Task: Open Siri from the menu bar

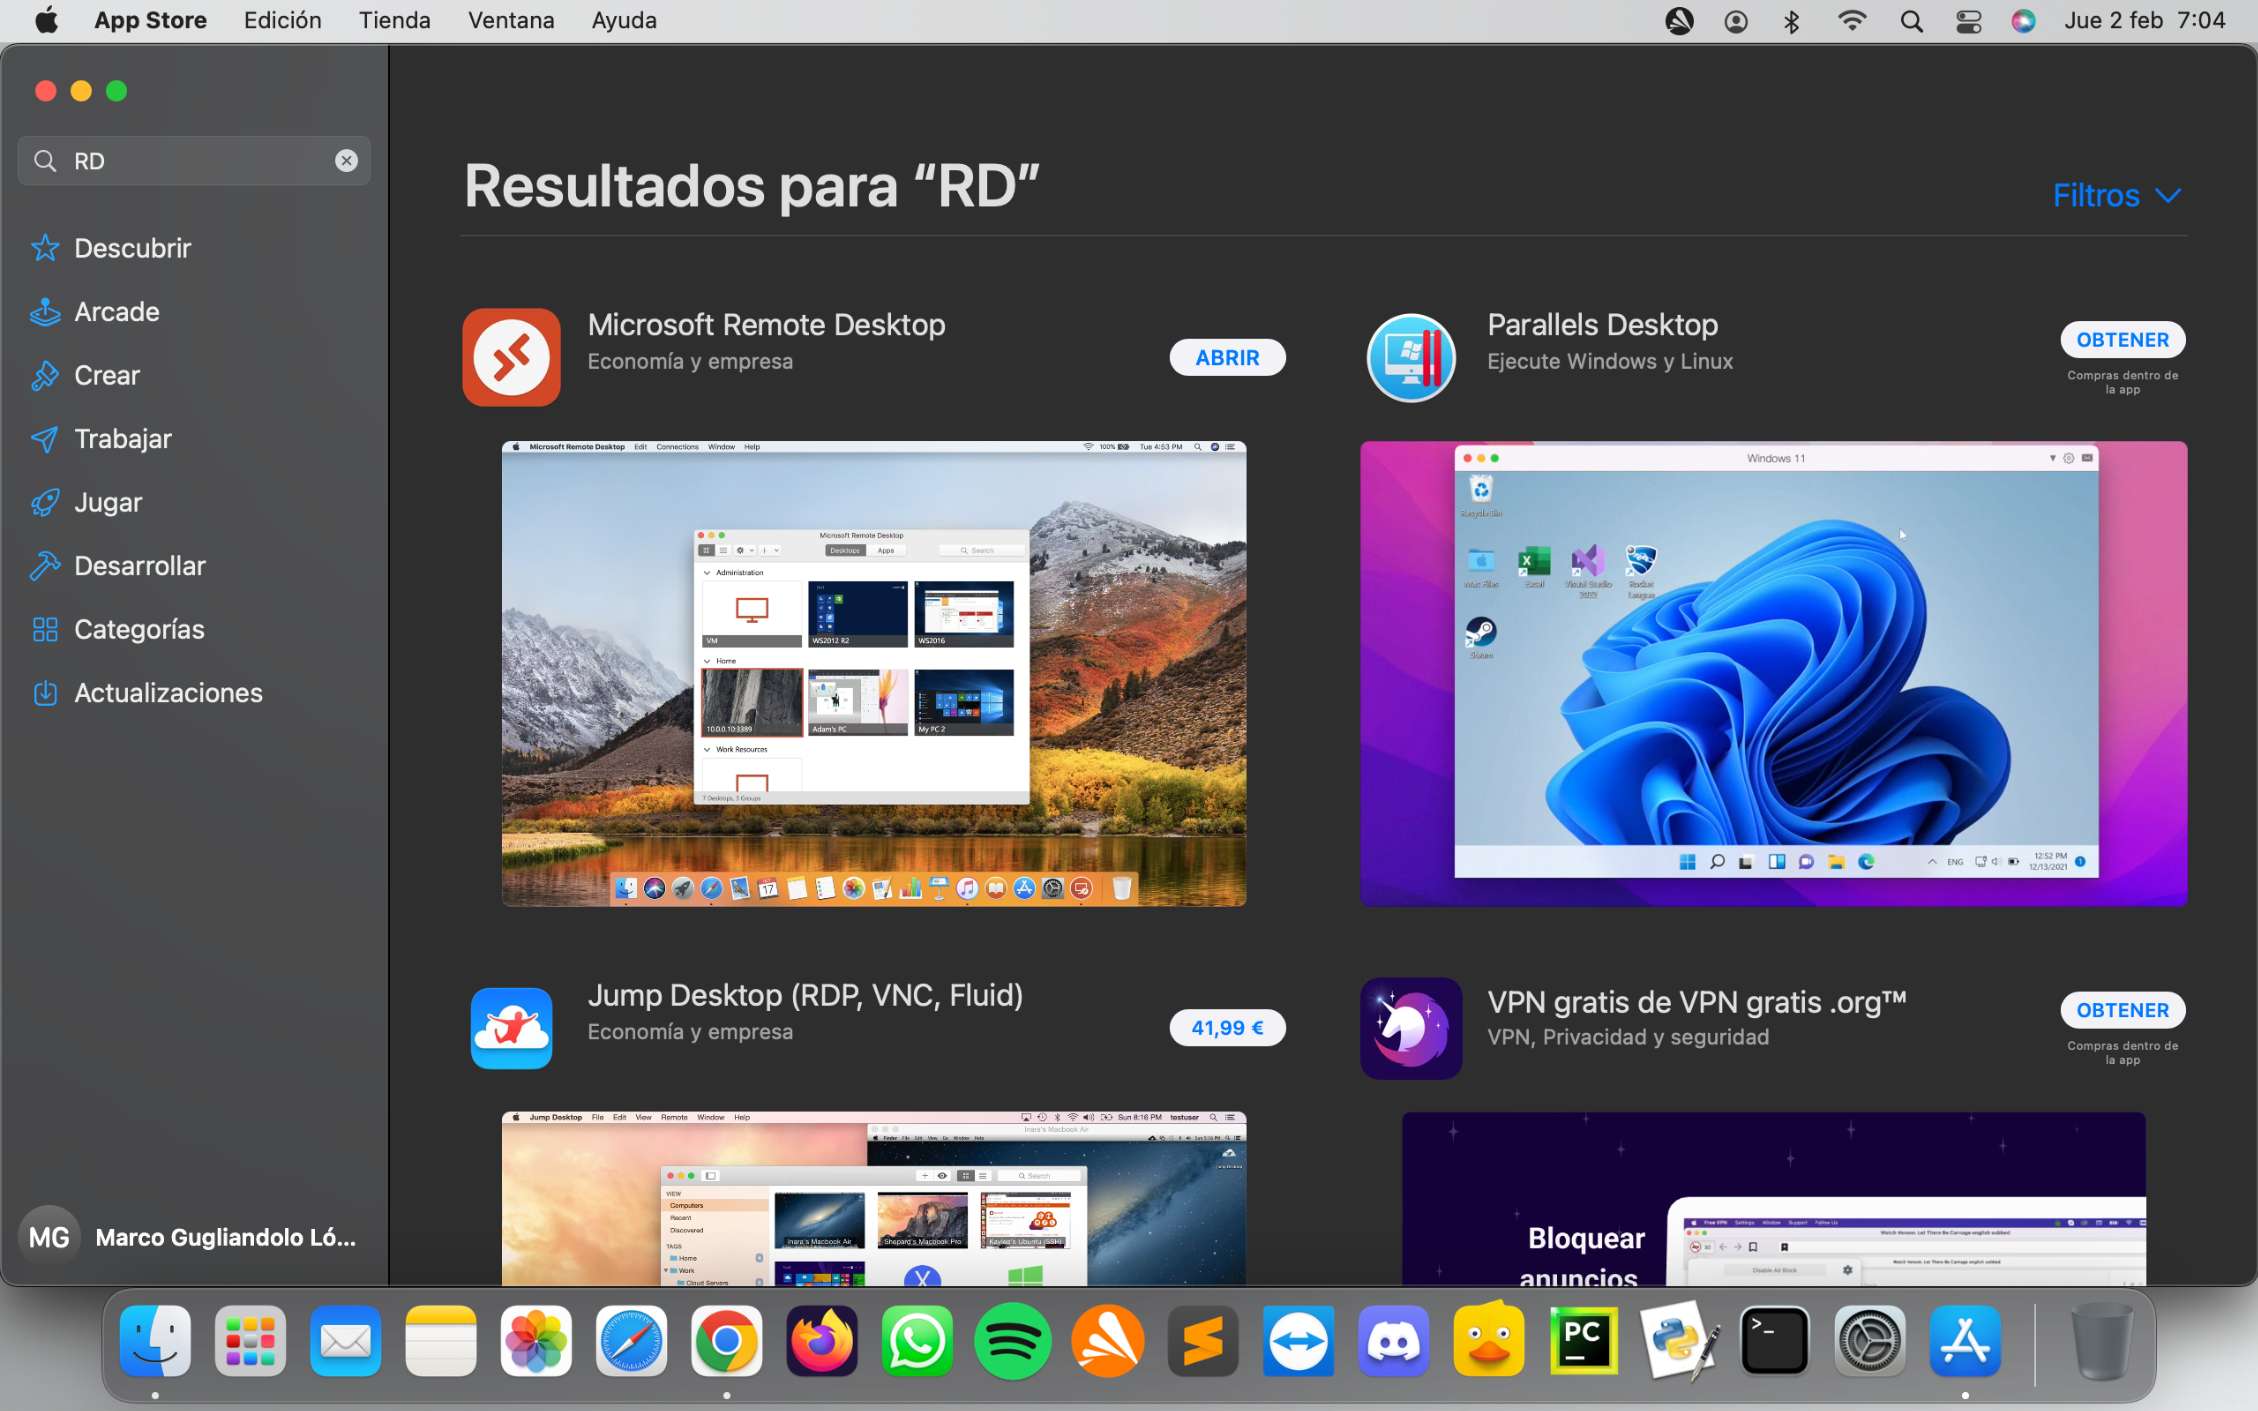Action: pyautogui.click(x=2023, y=21)
